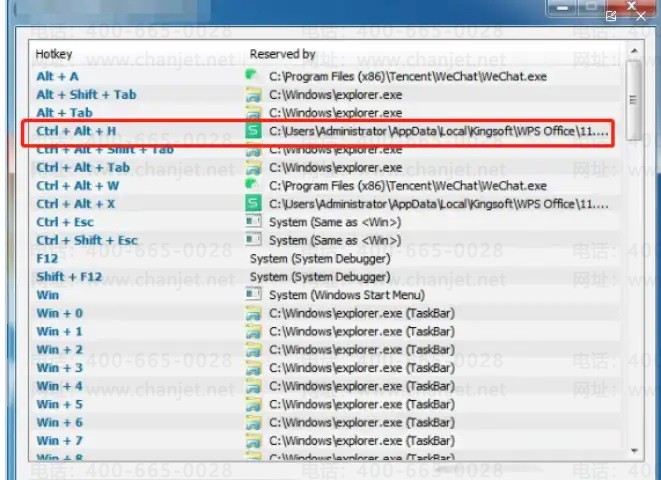Select the Alt + Tab hotkey
The image size is (661, 480).
point(64,113)
